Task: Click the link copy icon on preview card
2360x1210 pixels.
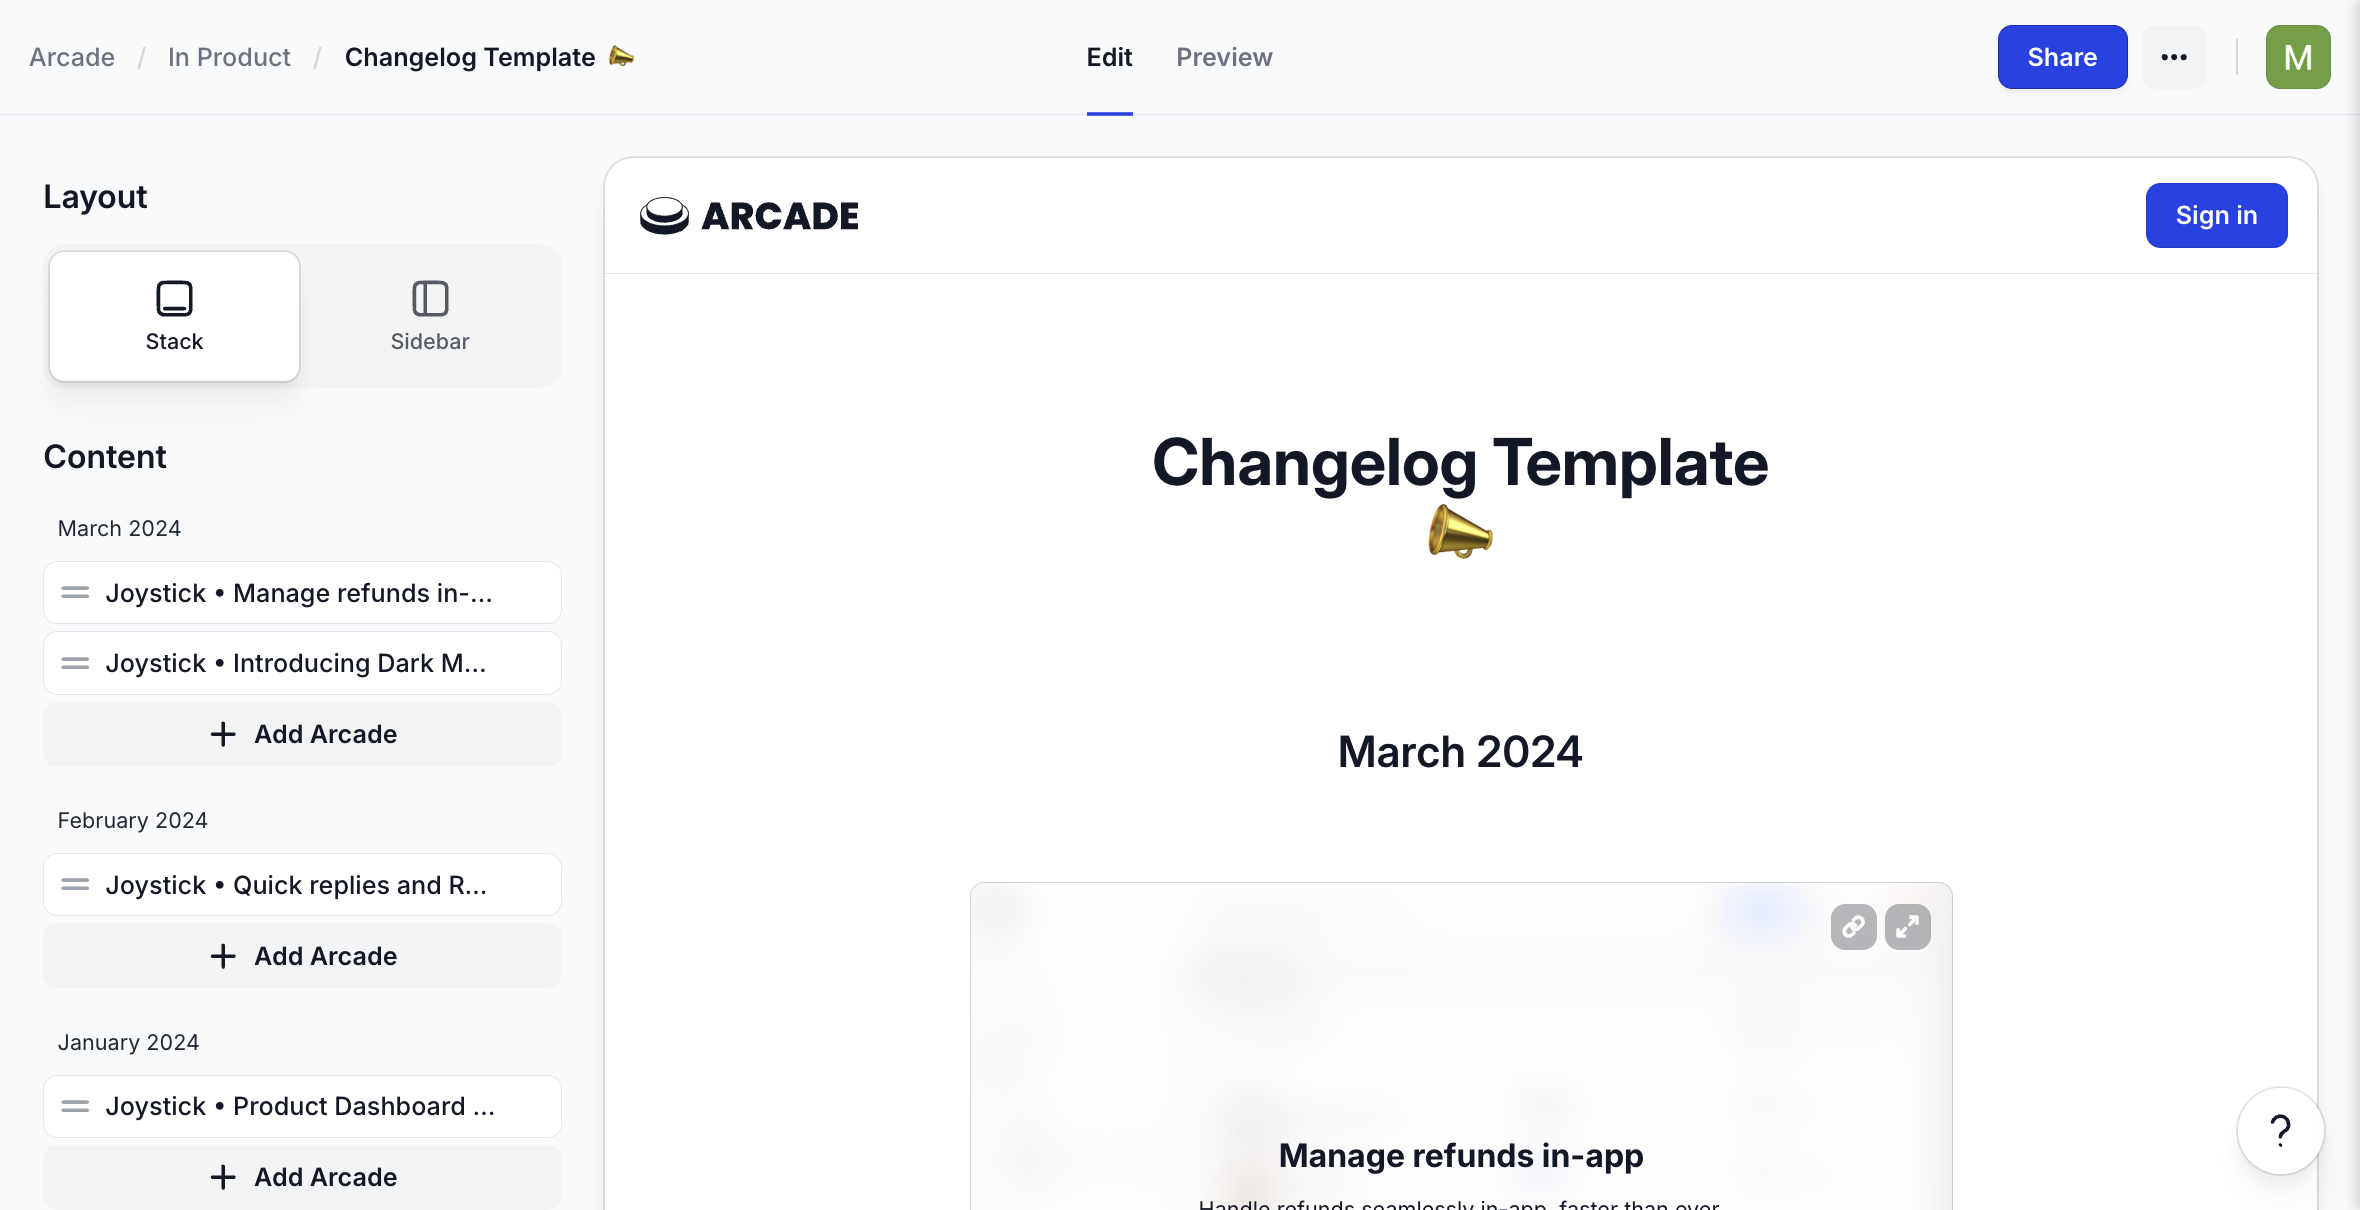Action: pyautogui.click(x=1853, y=926)
